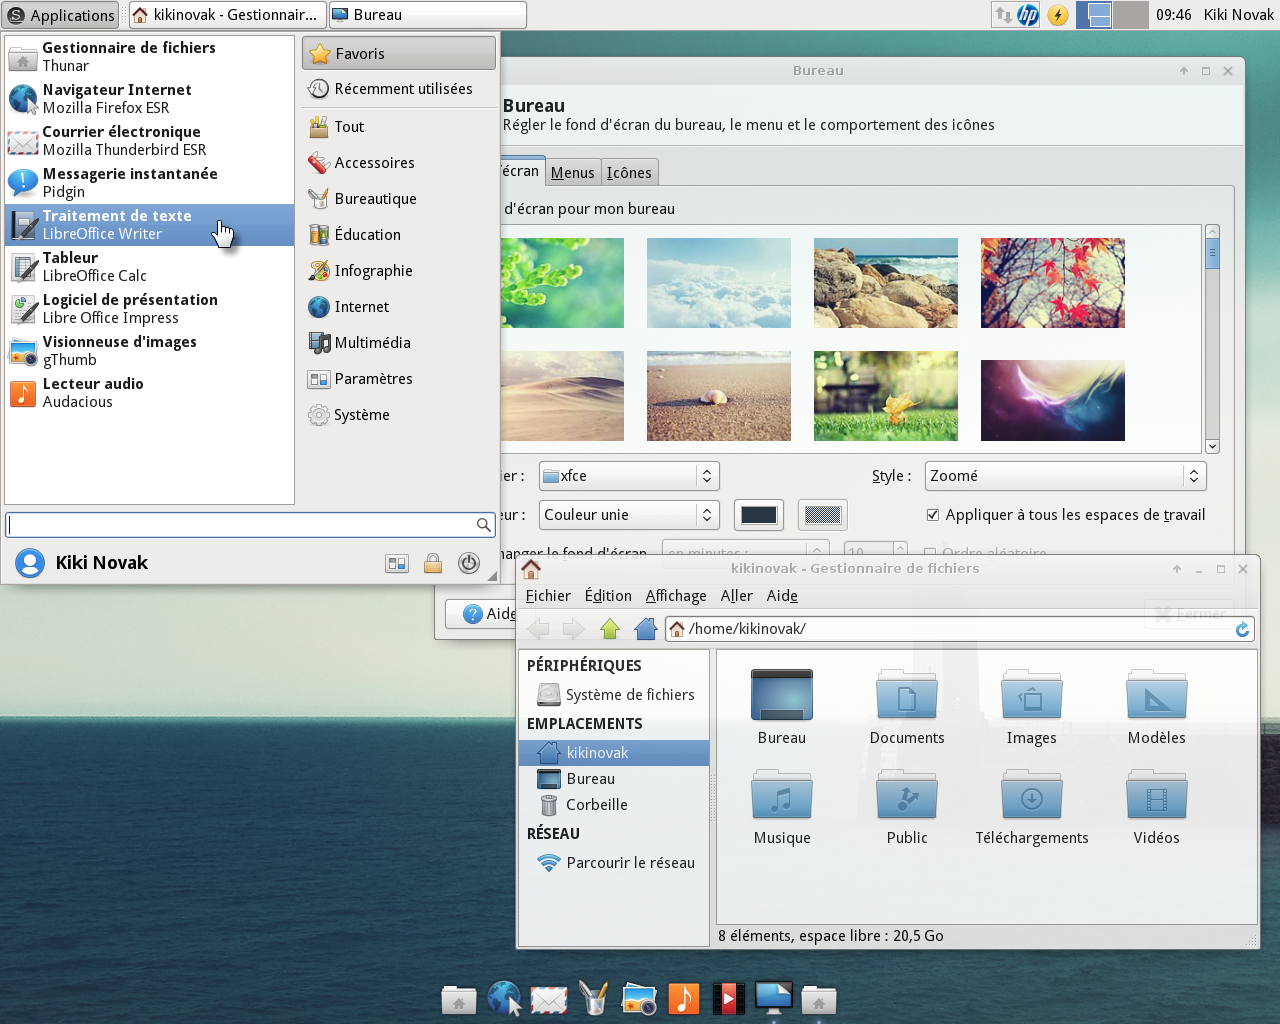Open the Images folder icon
Image resolution: width=1280 pixels, height=1024 pixels.
(1032, 707)
